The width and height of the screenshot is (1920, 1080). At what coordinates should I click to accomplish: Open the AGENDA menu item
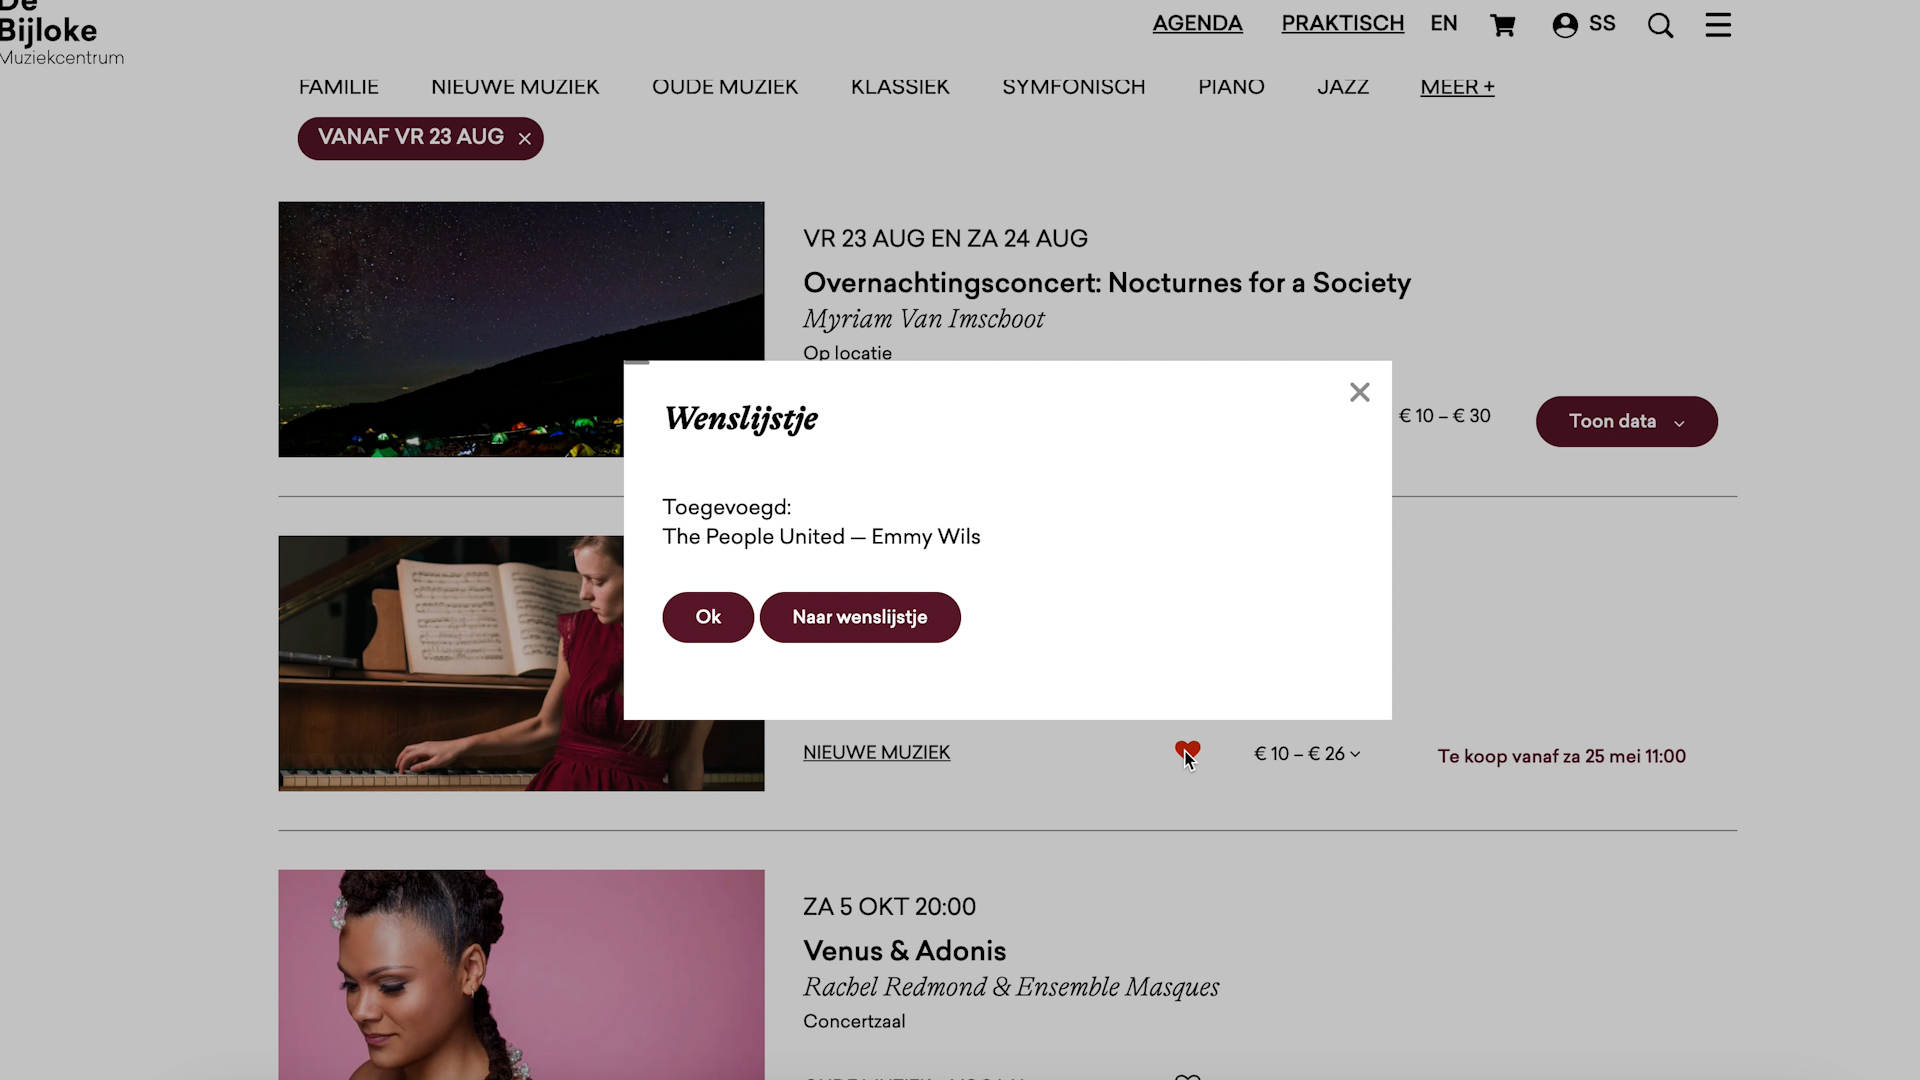[1197, 24]
